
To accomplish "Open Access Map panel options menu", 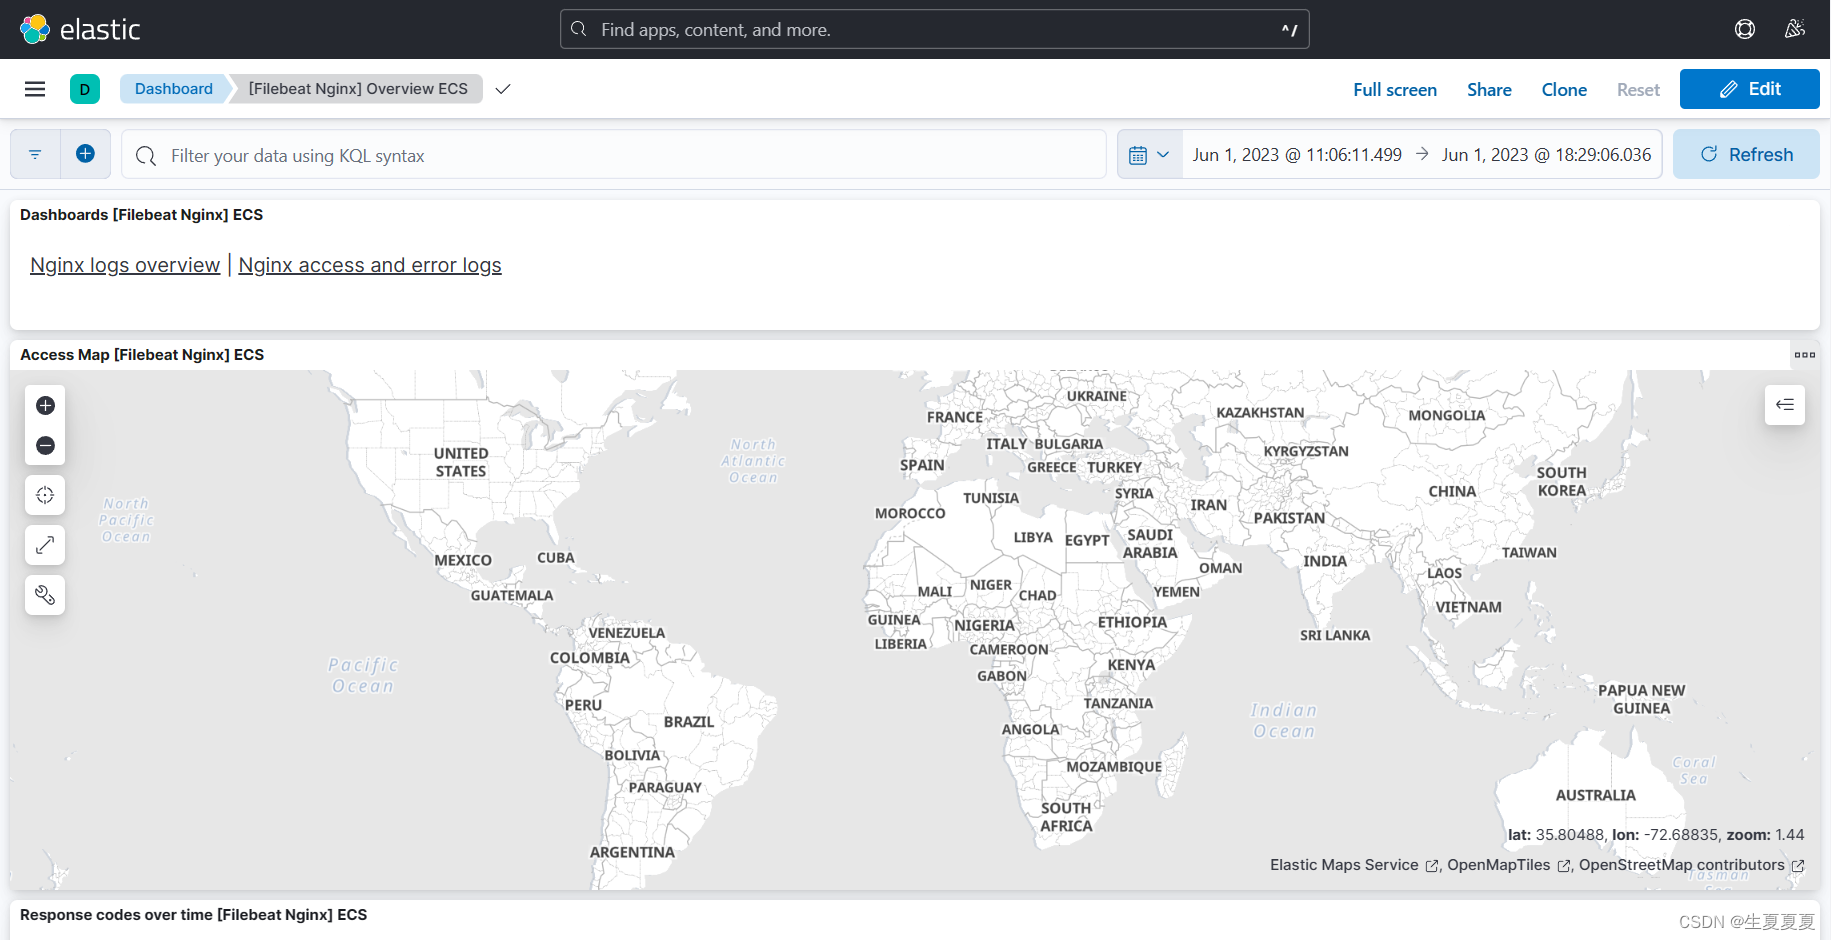I will (1805, 355).
